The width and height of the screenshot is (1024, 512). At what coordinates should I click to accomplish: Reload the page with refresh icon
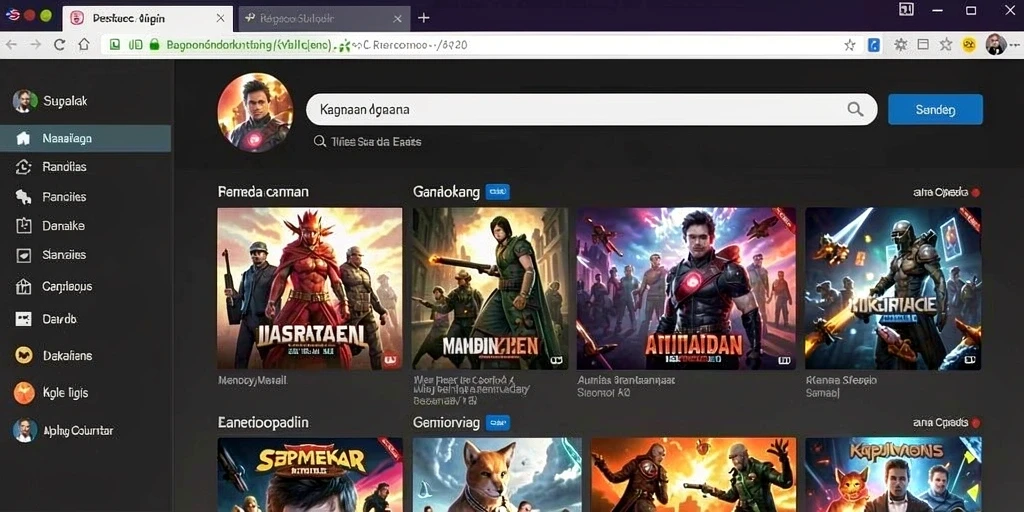59,44
